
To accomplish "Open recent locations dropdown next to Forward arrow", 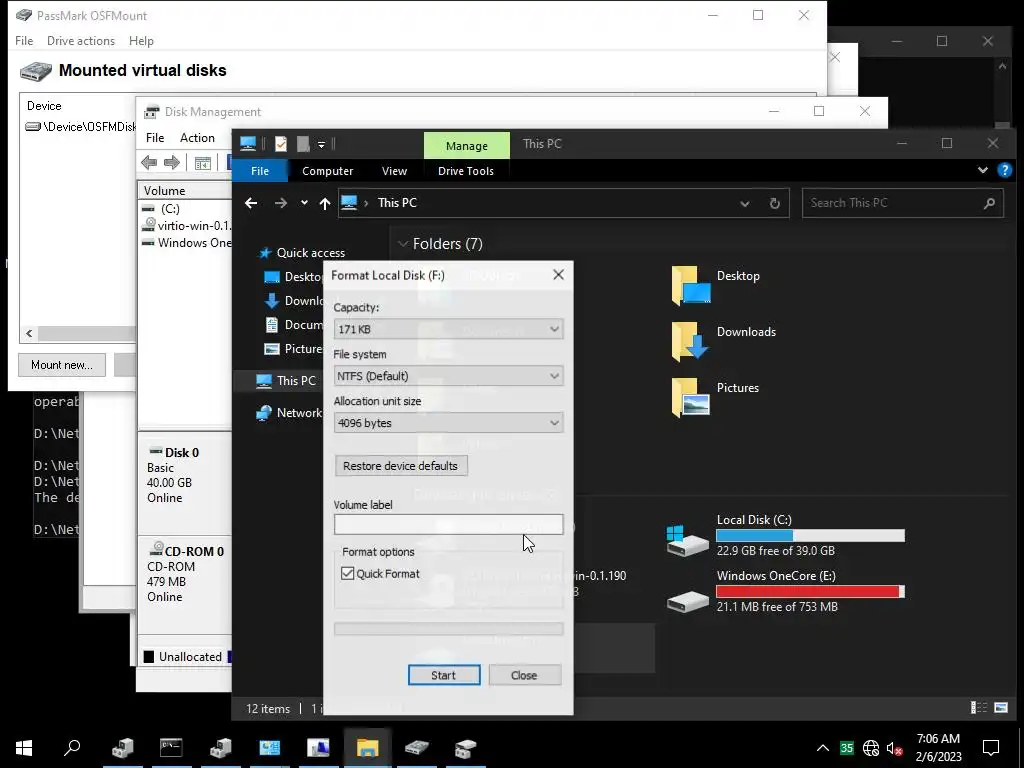I will pyautogui.click(x=304, y=203).
